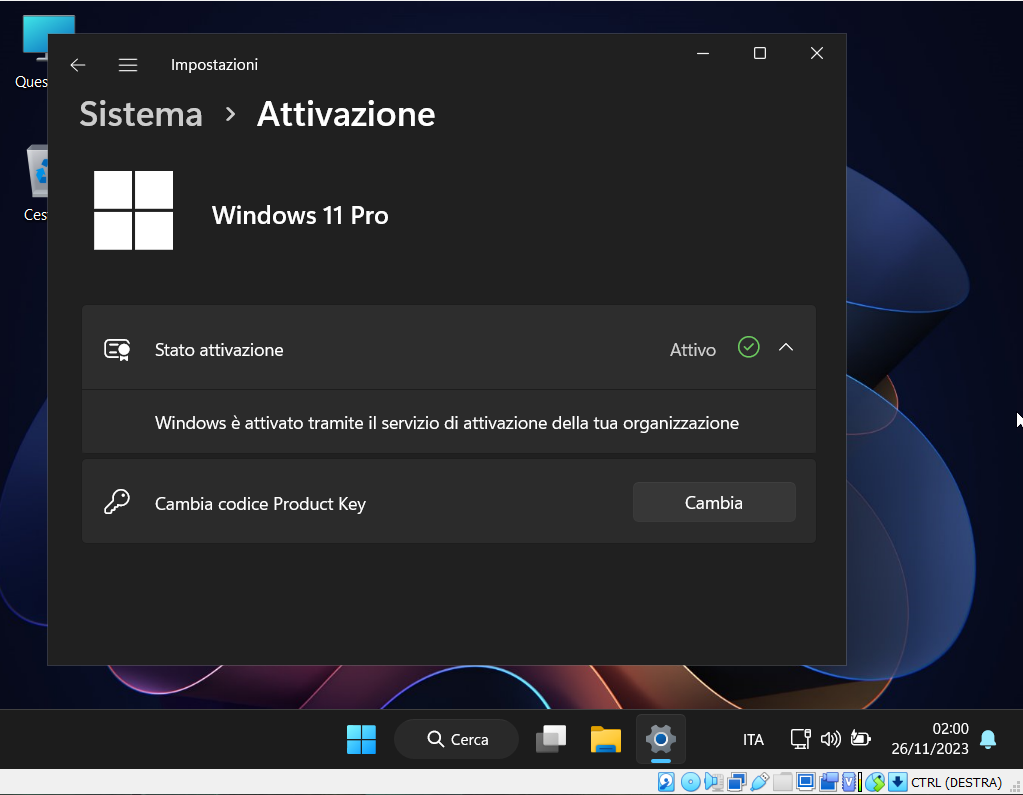This screenshot has height=795, width=1023.
Task: Click the Windows logo beside Windows 11 Pro
Action: (x=134, y=210)
